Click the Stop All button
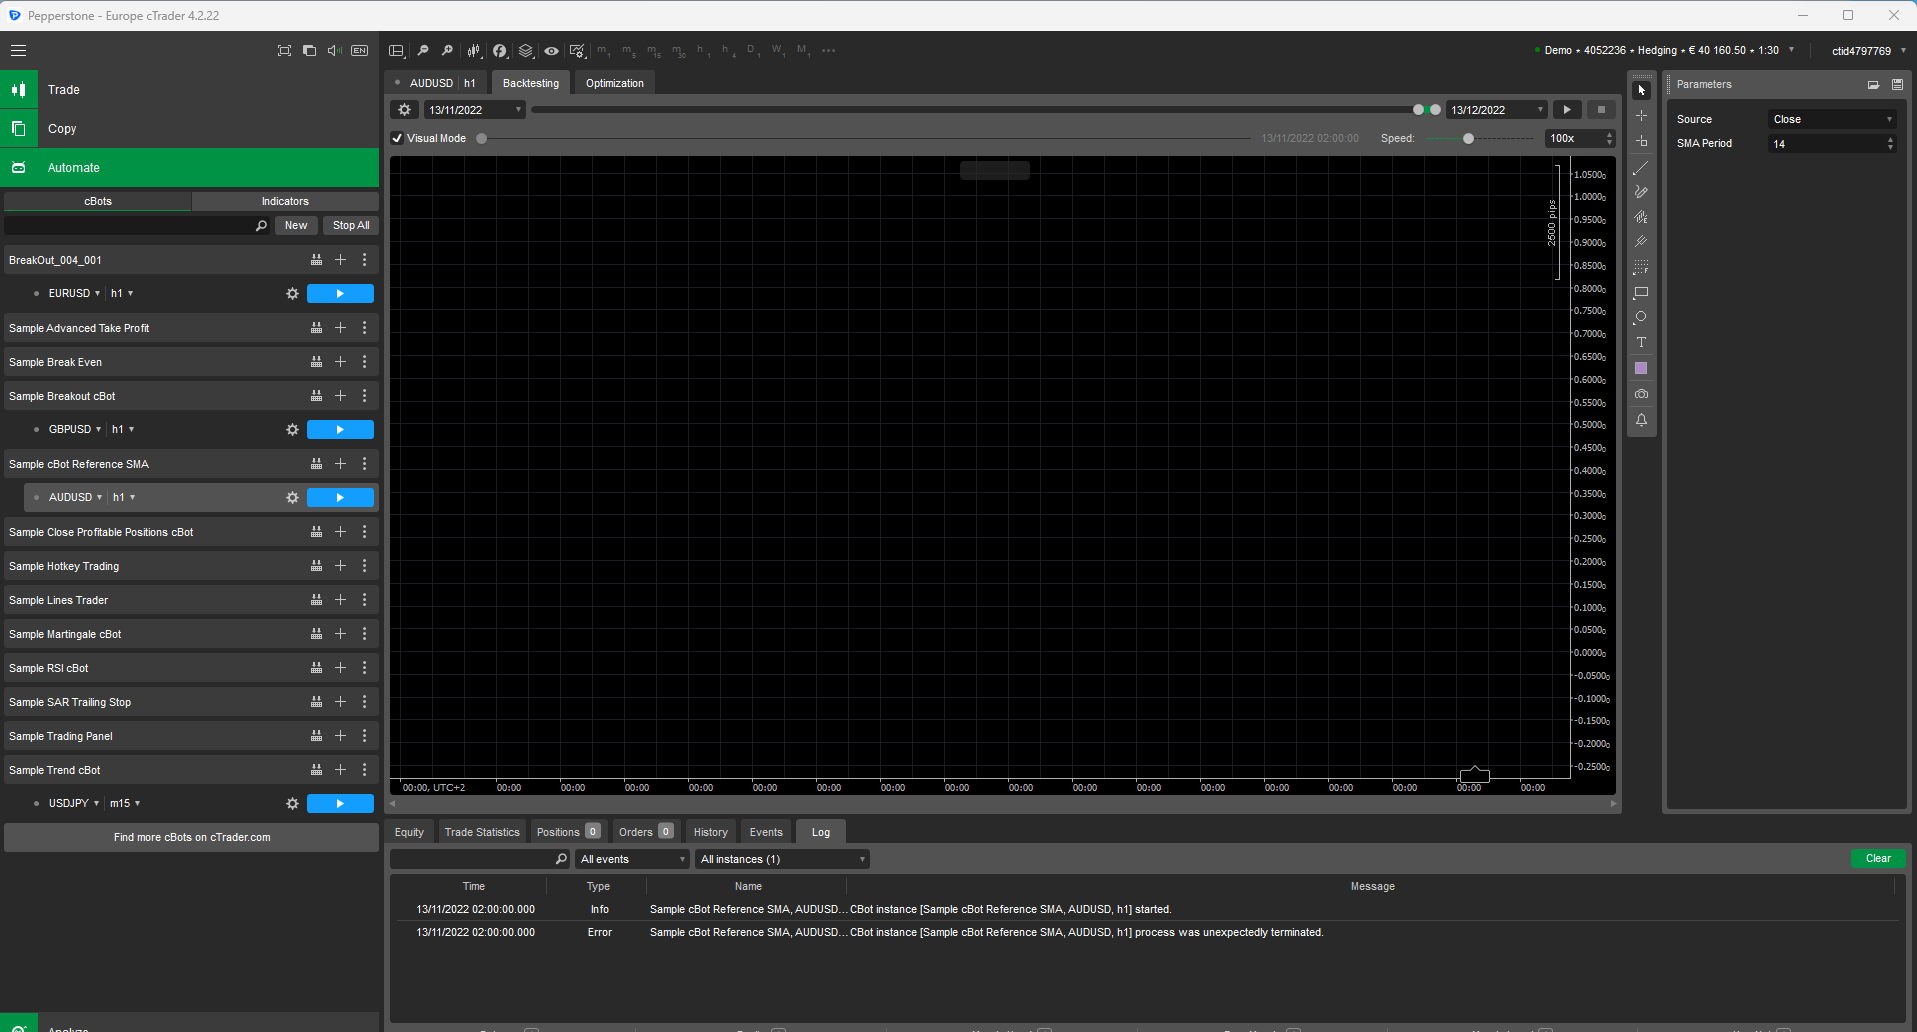This screenshot has height=1032, width=1917. coord(351,226)
